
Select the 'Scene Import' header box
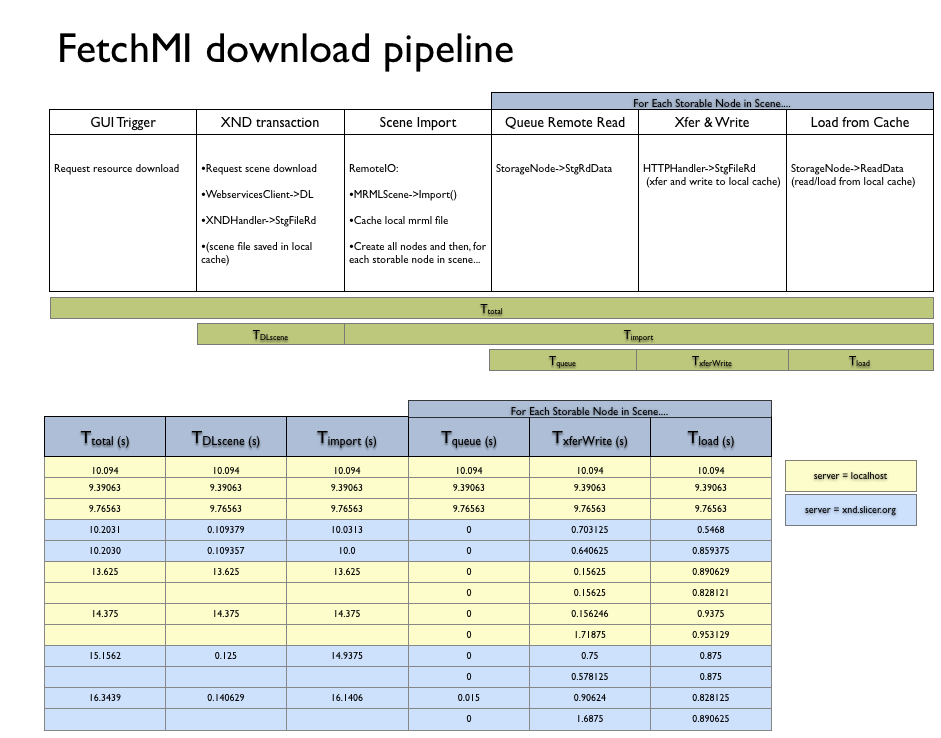pos(417,122)
